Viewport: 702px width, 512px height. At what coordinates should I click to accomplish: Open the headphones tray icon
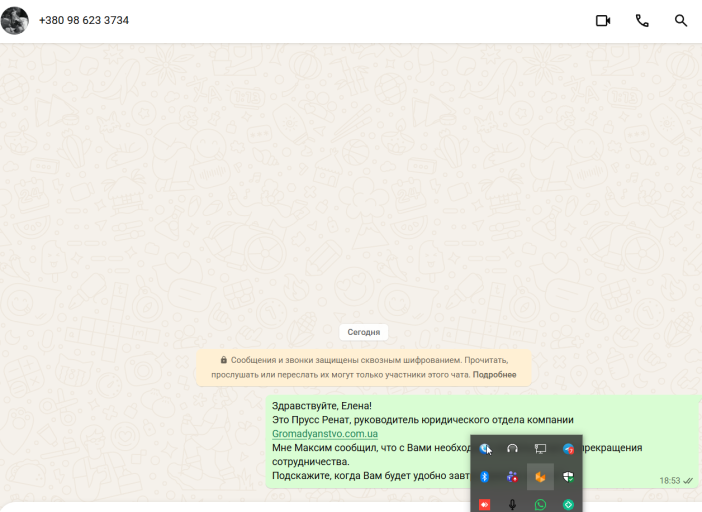(512, 448)
